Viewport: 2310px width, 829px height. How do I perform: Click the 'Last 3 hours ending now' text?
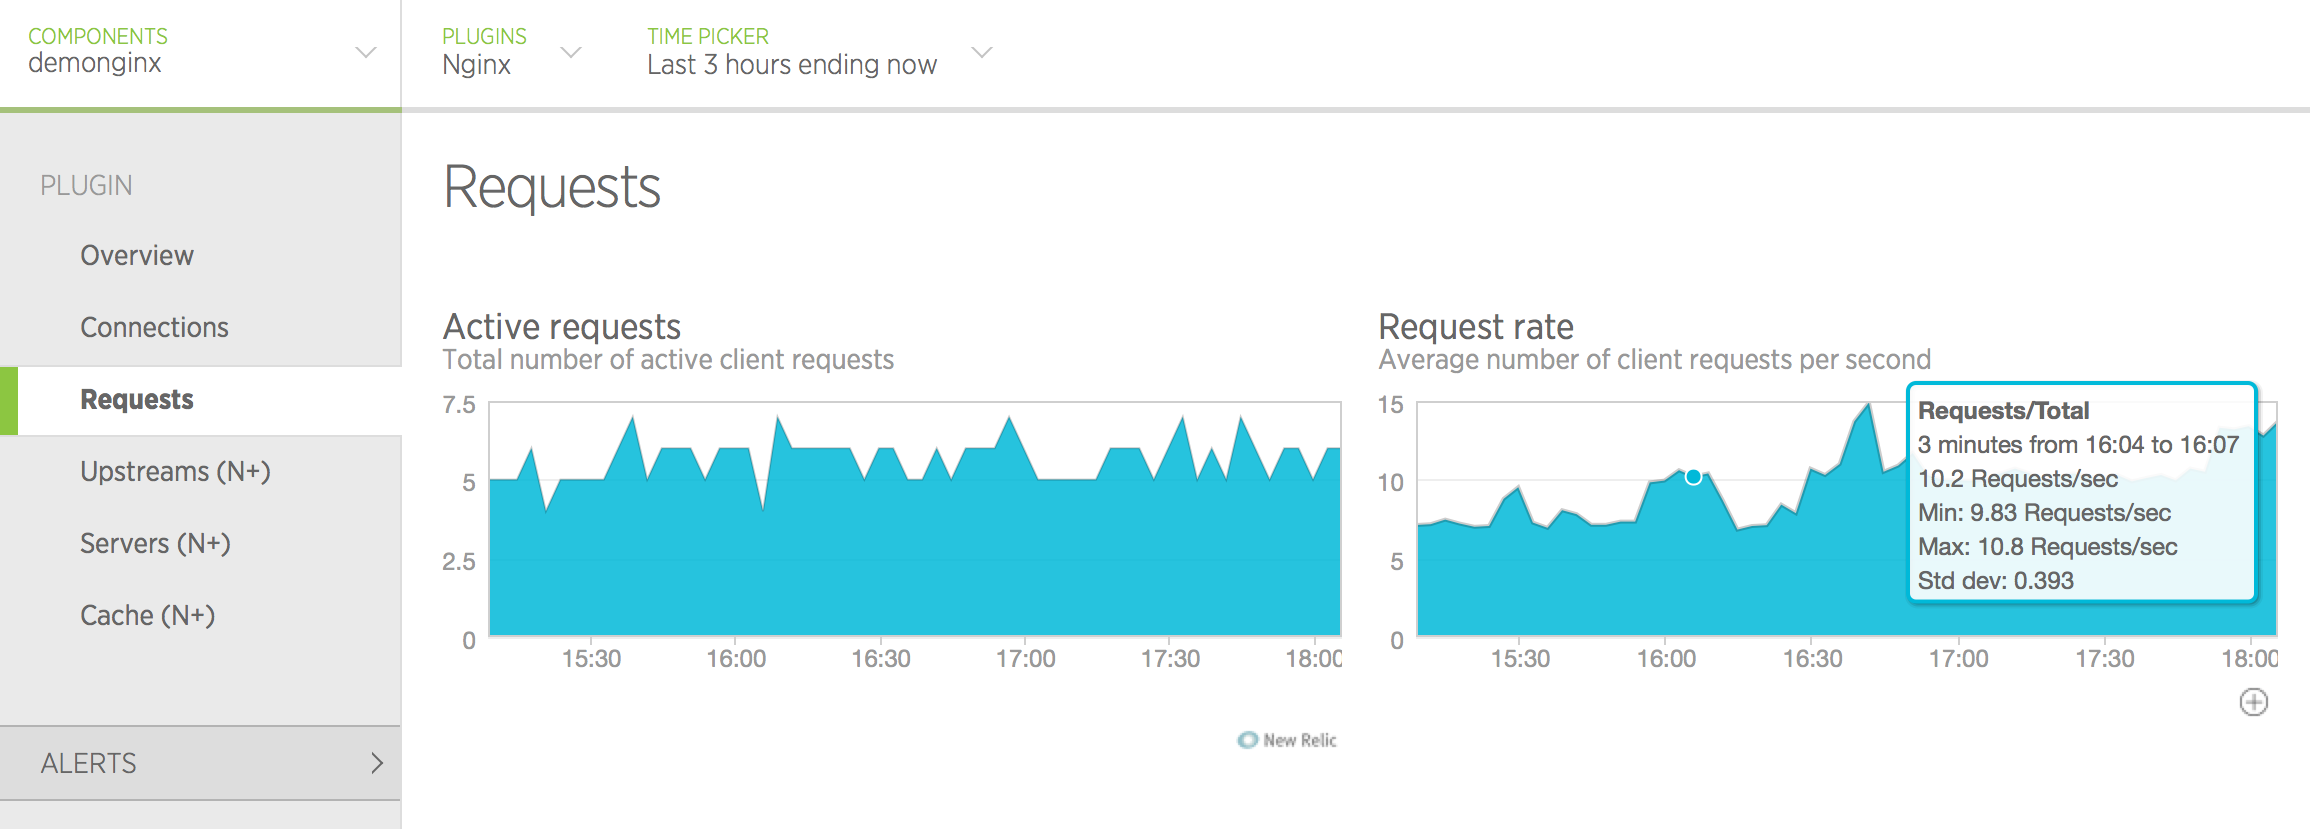pos(791,65)
